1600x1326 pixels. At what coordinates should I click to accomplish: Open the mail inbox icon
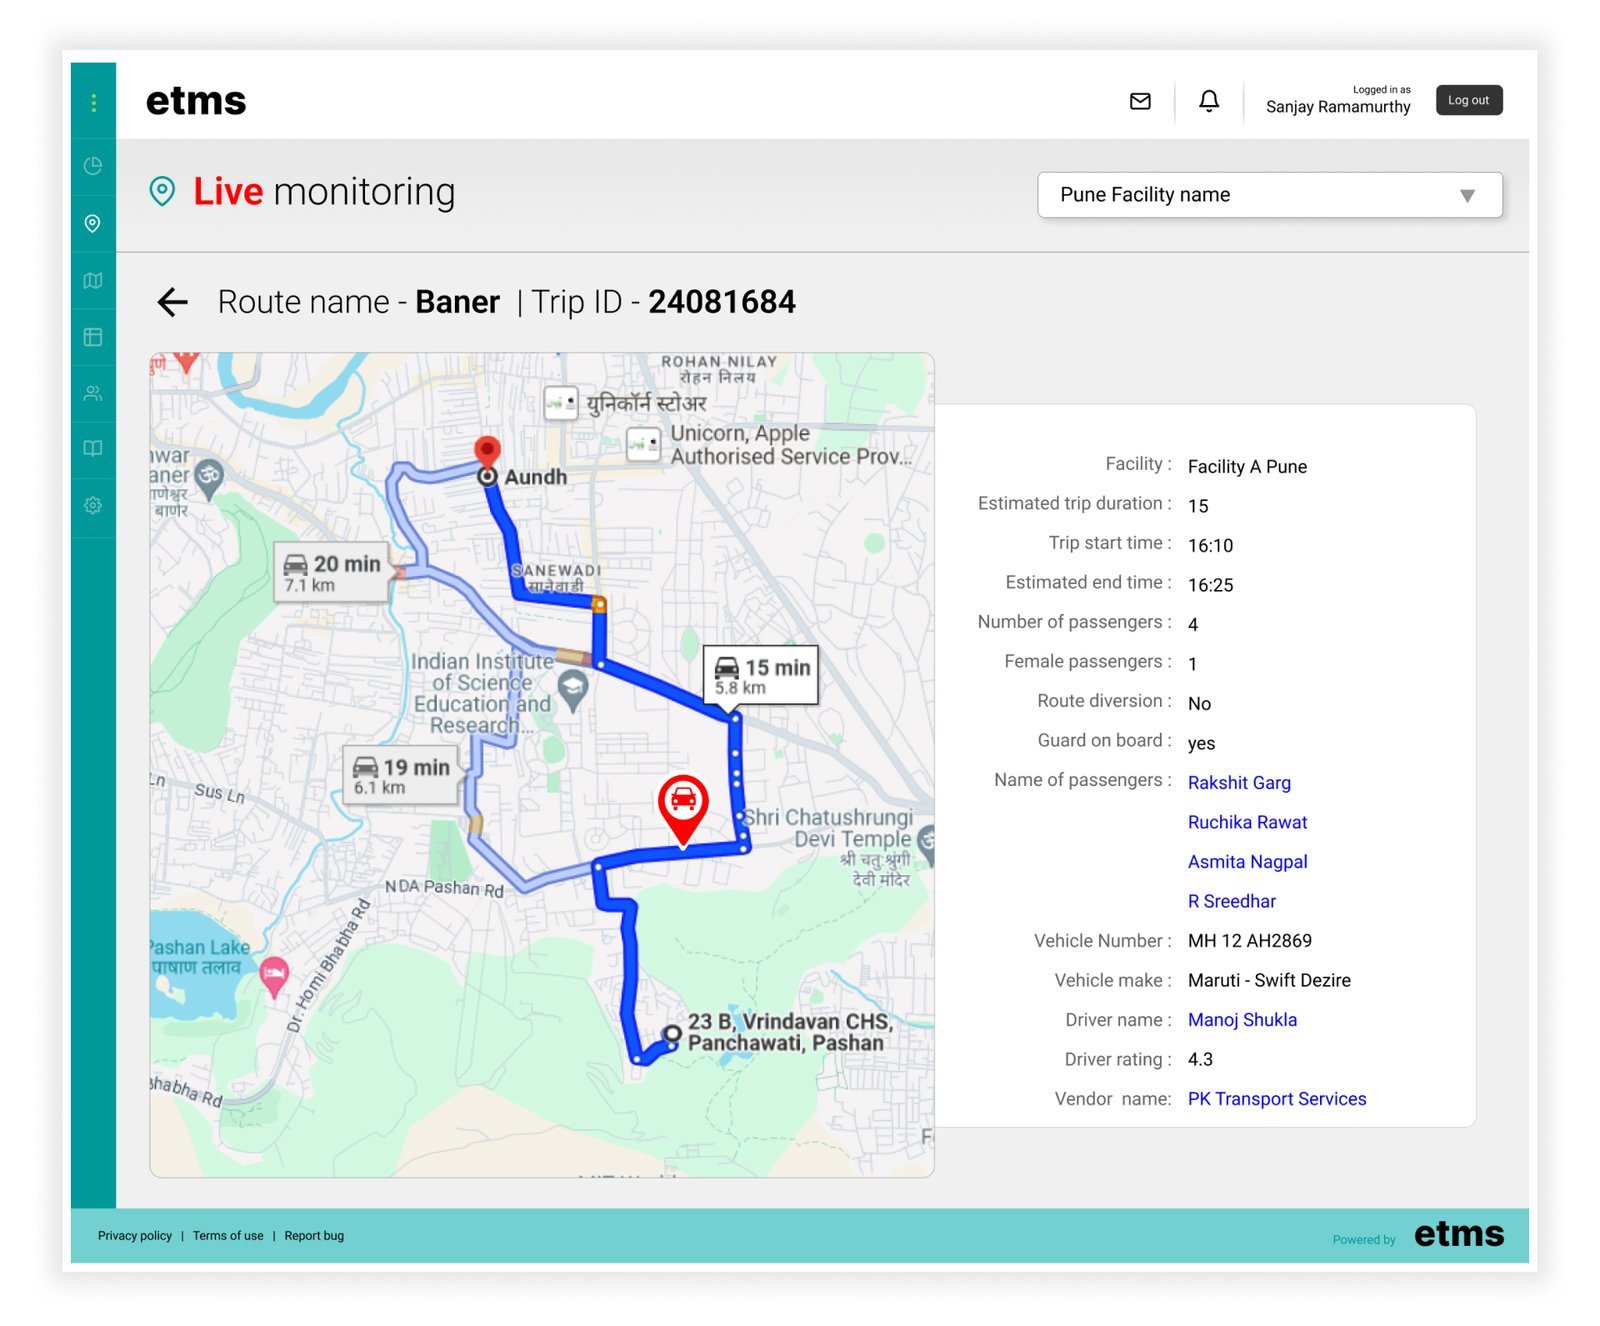click(x=1140, y=101)
